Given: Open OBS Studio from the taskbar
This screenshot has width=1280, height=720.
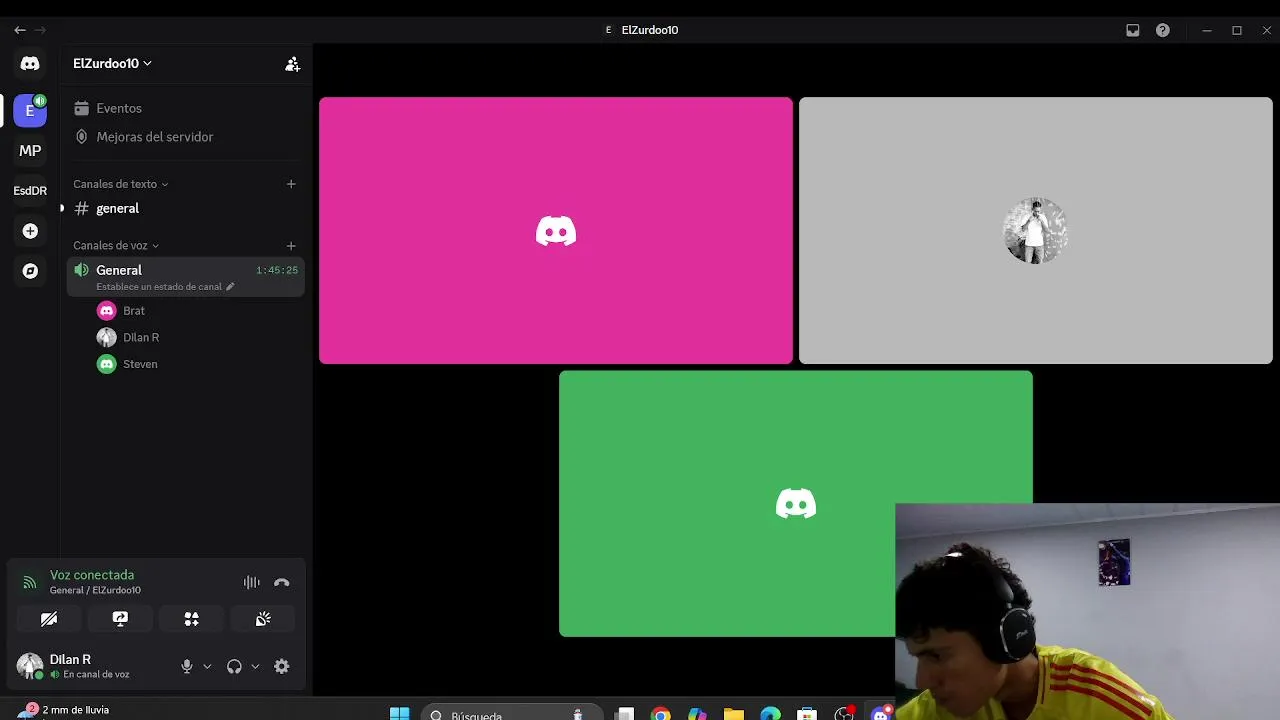Looking at the screenshot, I should coord(844,714).
